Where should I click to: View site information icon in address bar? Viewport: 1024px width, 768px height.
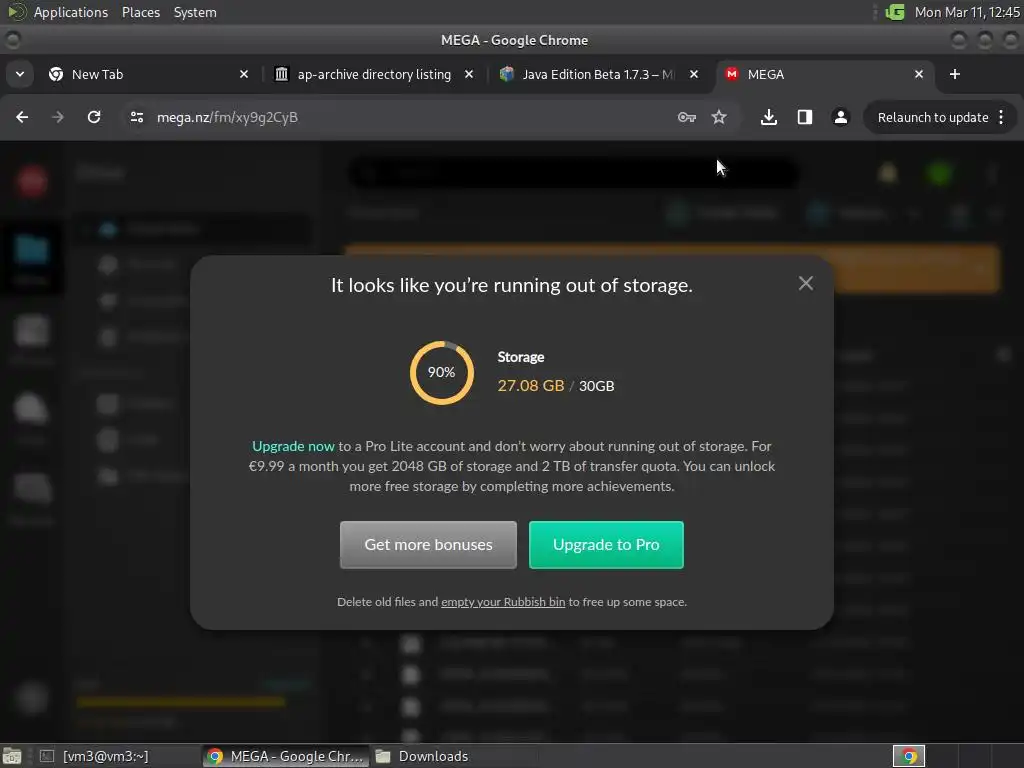(x=137, y=117)
